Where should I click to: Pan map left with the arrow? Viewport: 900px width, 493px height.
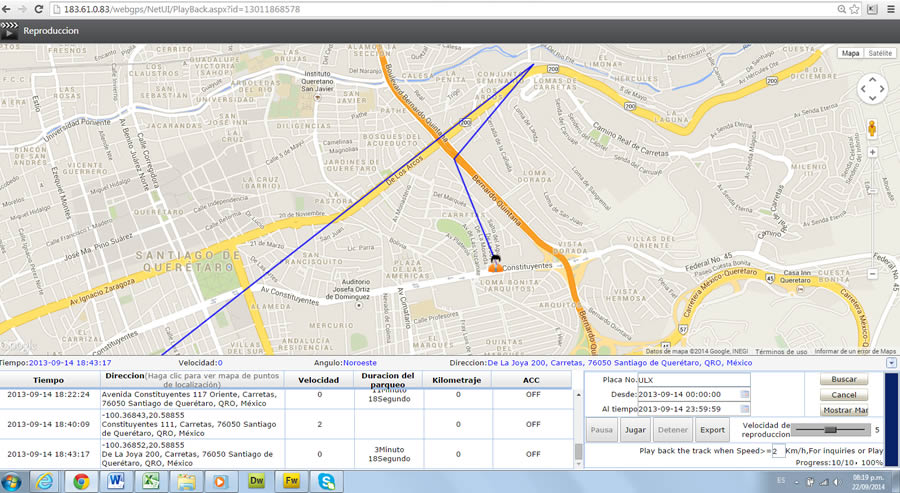[x=863, y=89]
